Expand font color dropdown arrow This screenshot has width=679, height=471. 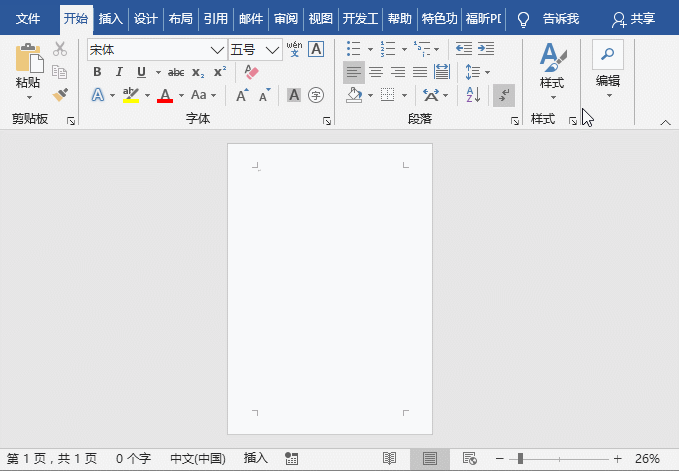coord(181,95)
